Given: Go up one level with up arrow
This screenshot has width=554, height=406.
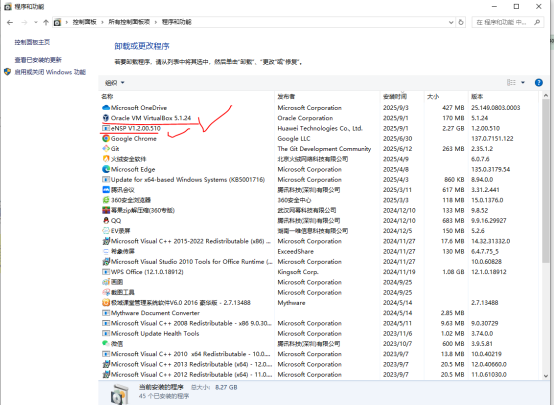Looking at the screenshot, I should pyautogui.click(x=46, y=22).
